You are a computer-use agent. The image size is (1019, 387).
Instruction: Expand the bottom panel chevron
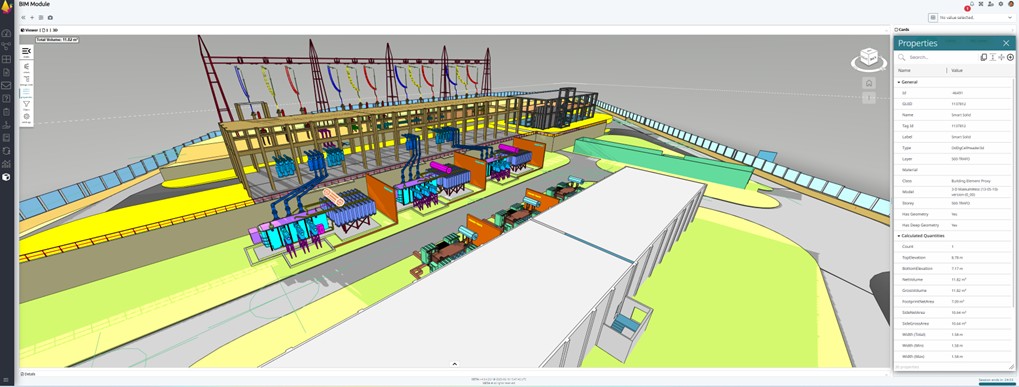(454, 364)
